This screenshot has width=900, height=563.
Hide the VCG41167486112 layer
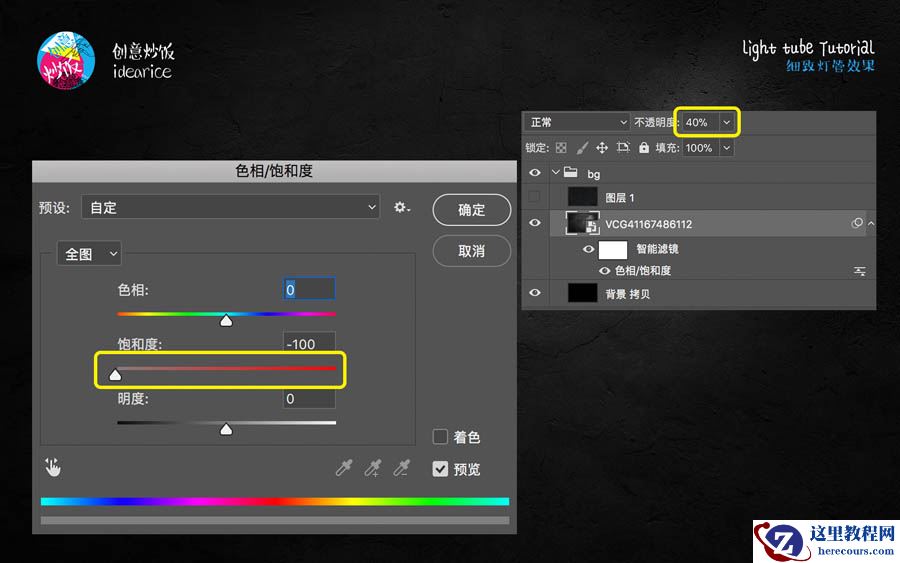pos(534,223)
